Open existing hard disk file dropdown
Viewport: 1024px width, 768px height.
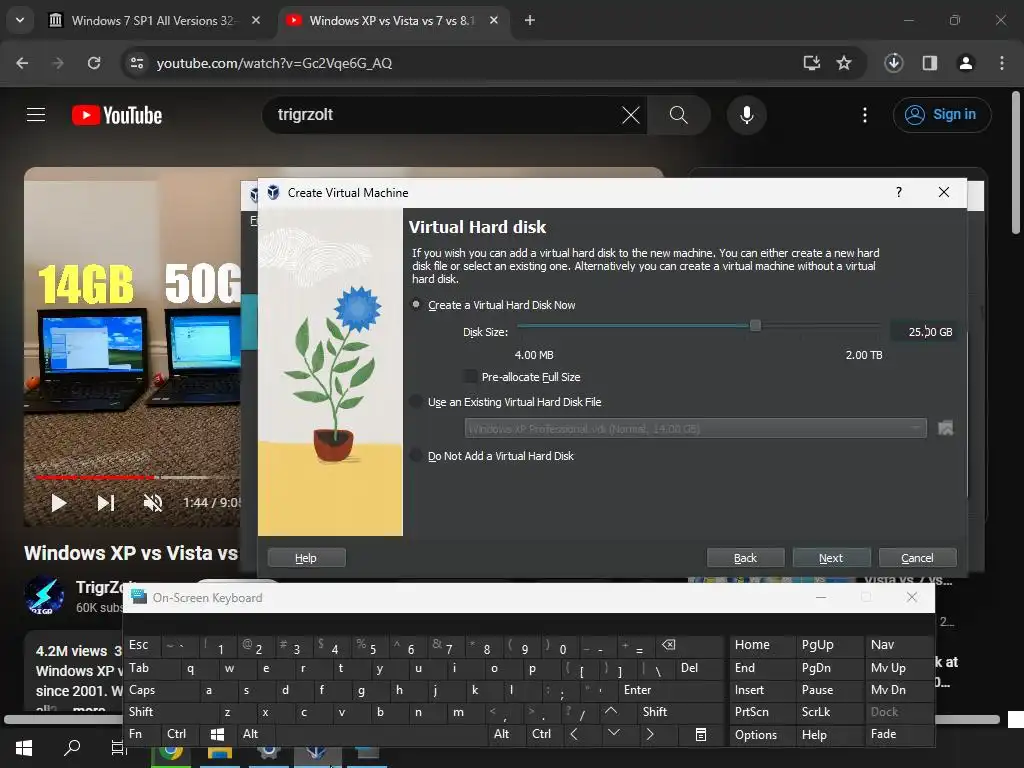tap(695, 428)
